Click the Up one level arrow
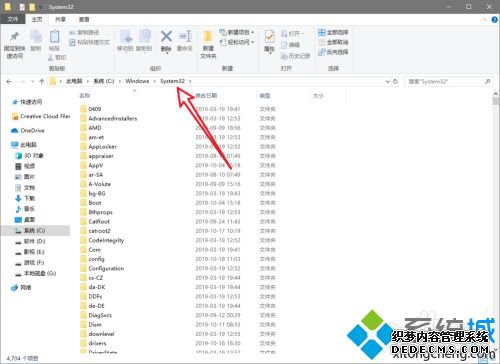Screen dimensions: 500x364 [42, 81]
